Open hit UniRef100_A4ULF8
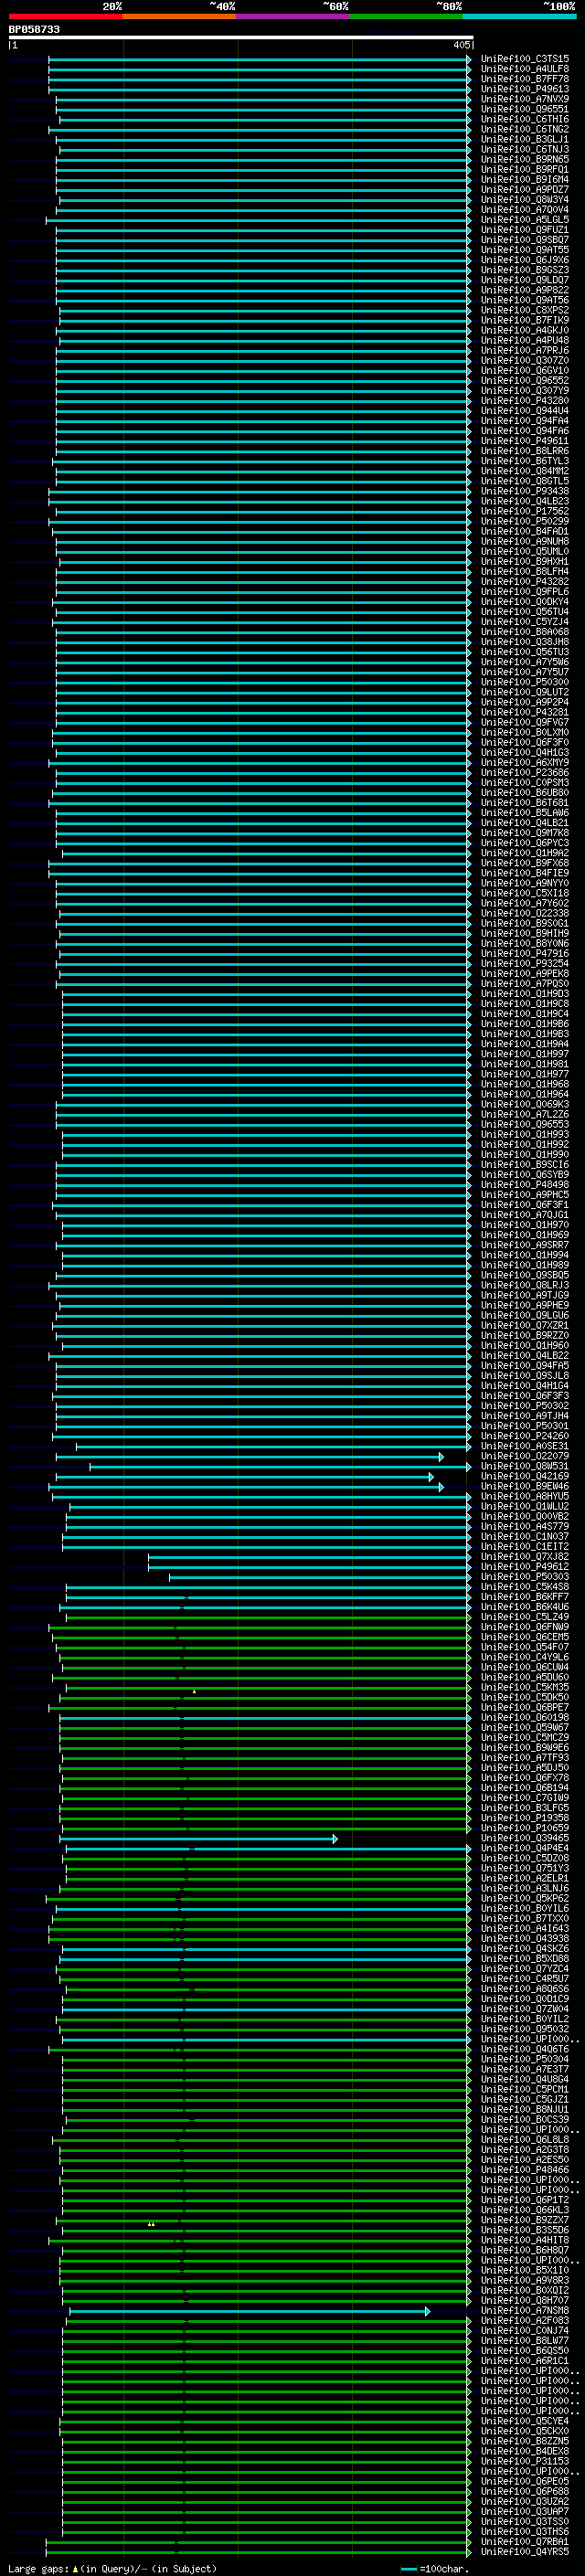 pos(524,69)
